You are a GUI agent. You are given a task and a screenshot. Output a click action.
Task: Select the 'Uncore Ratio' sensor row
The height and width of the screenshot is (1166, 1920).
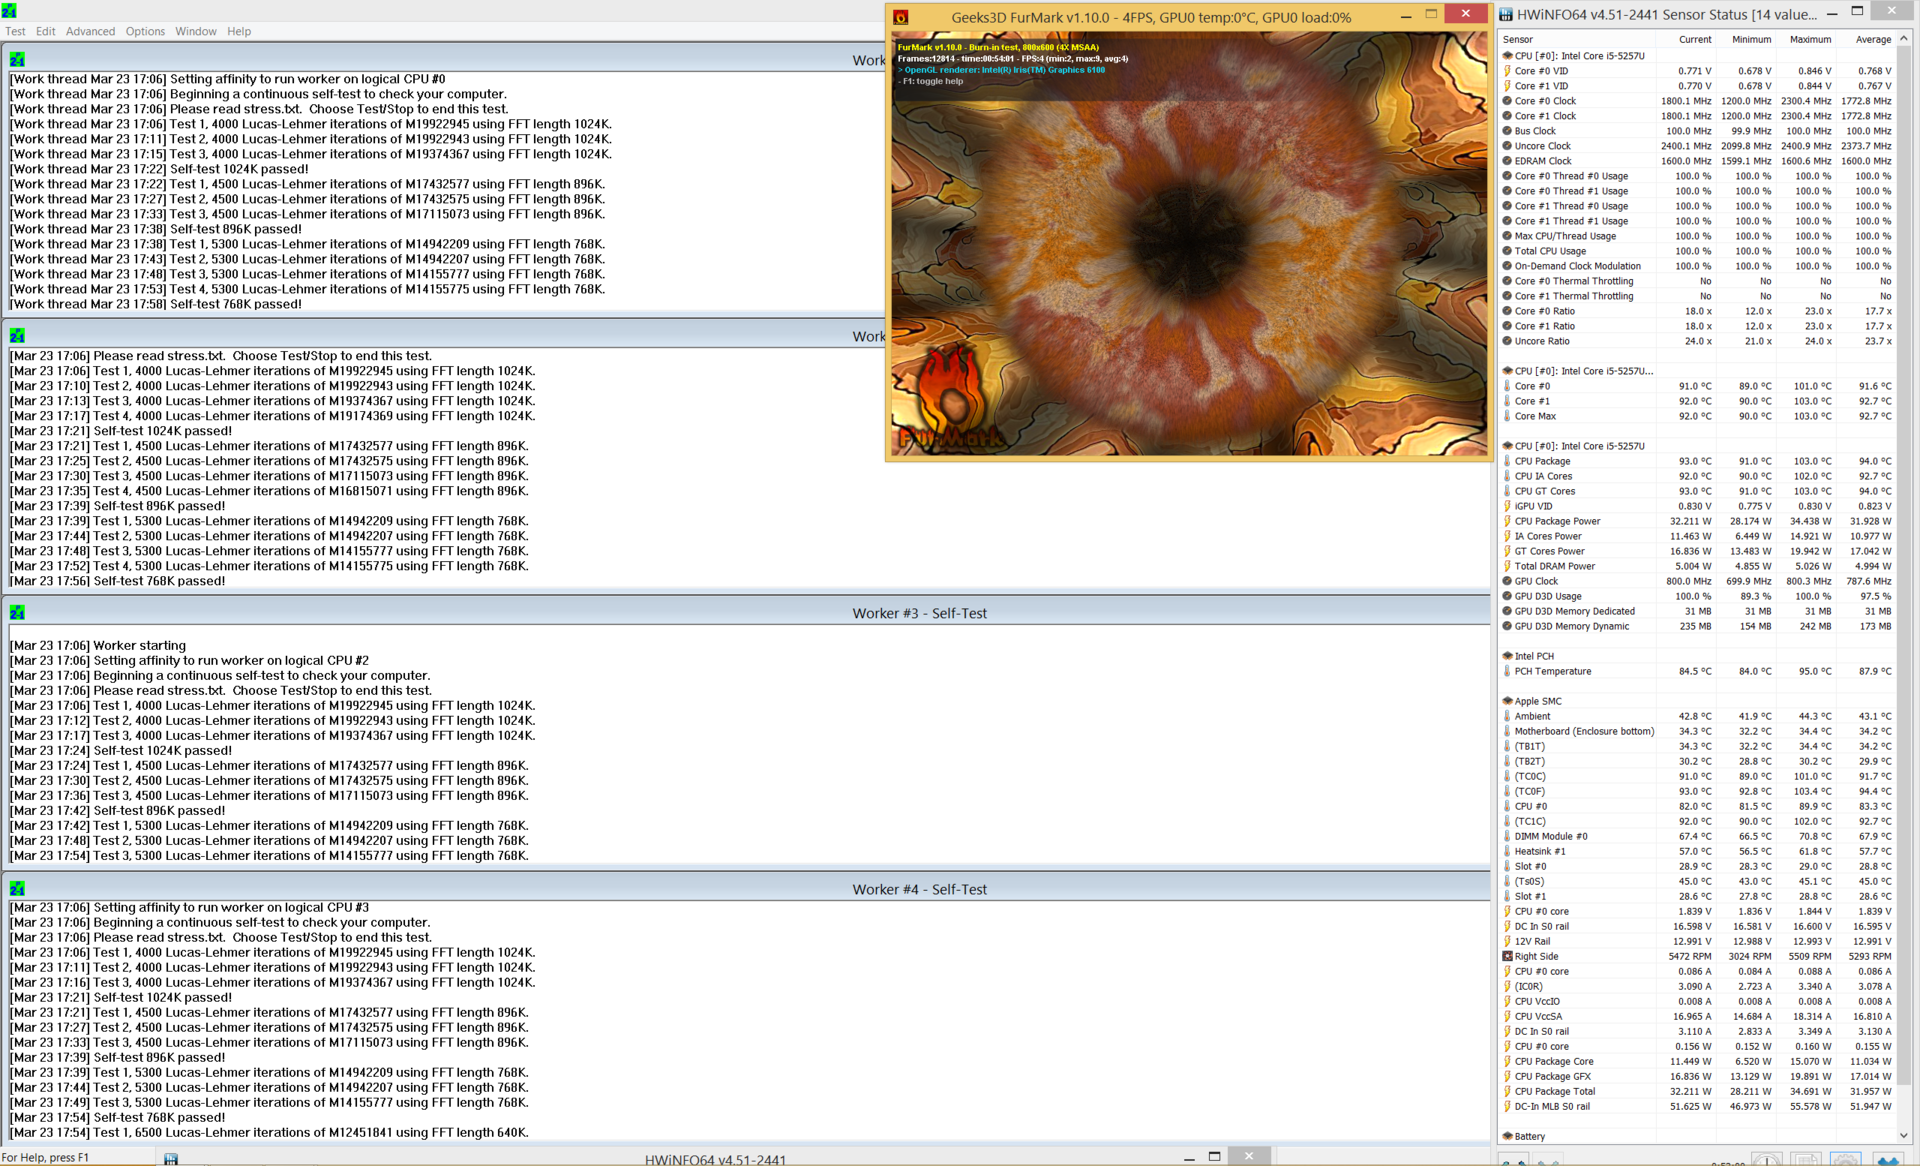pyautogui.click(x=1697, y=341)
